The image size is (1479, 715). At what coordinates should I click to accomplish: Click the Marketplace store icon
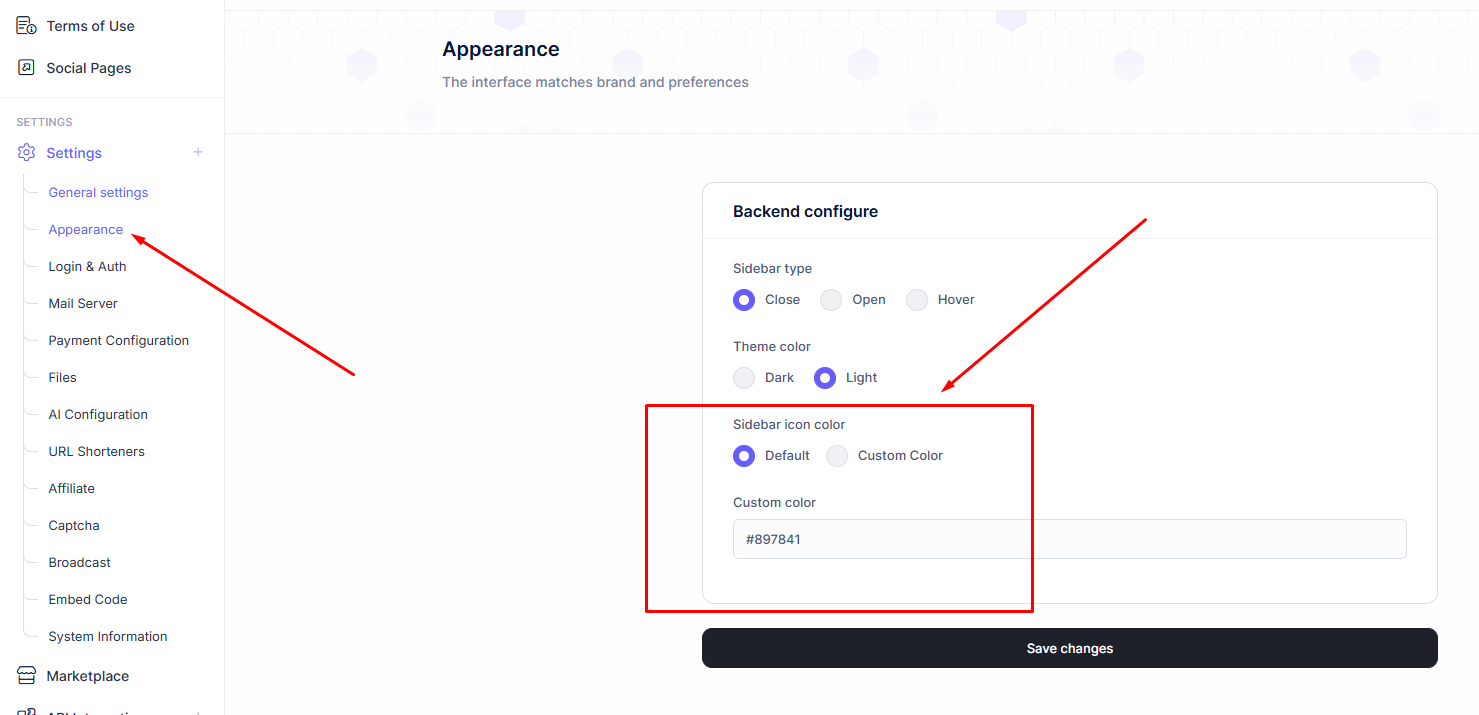coord(26,676)
